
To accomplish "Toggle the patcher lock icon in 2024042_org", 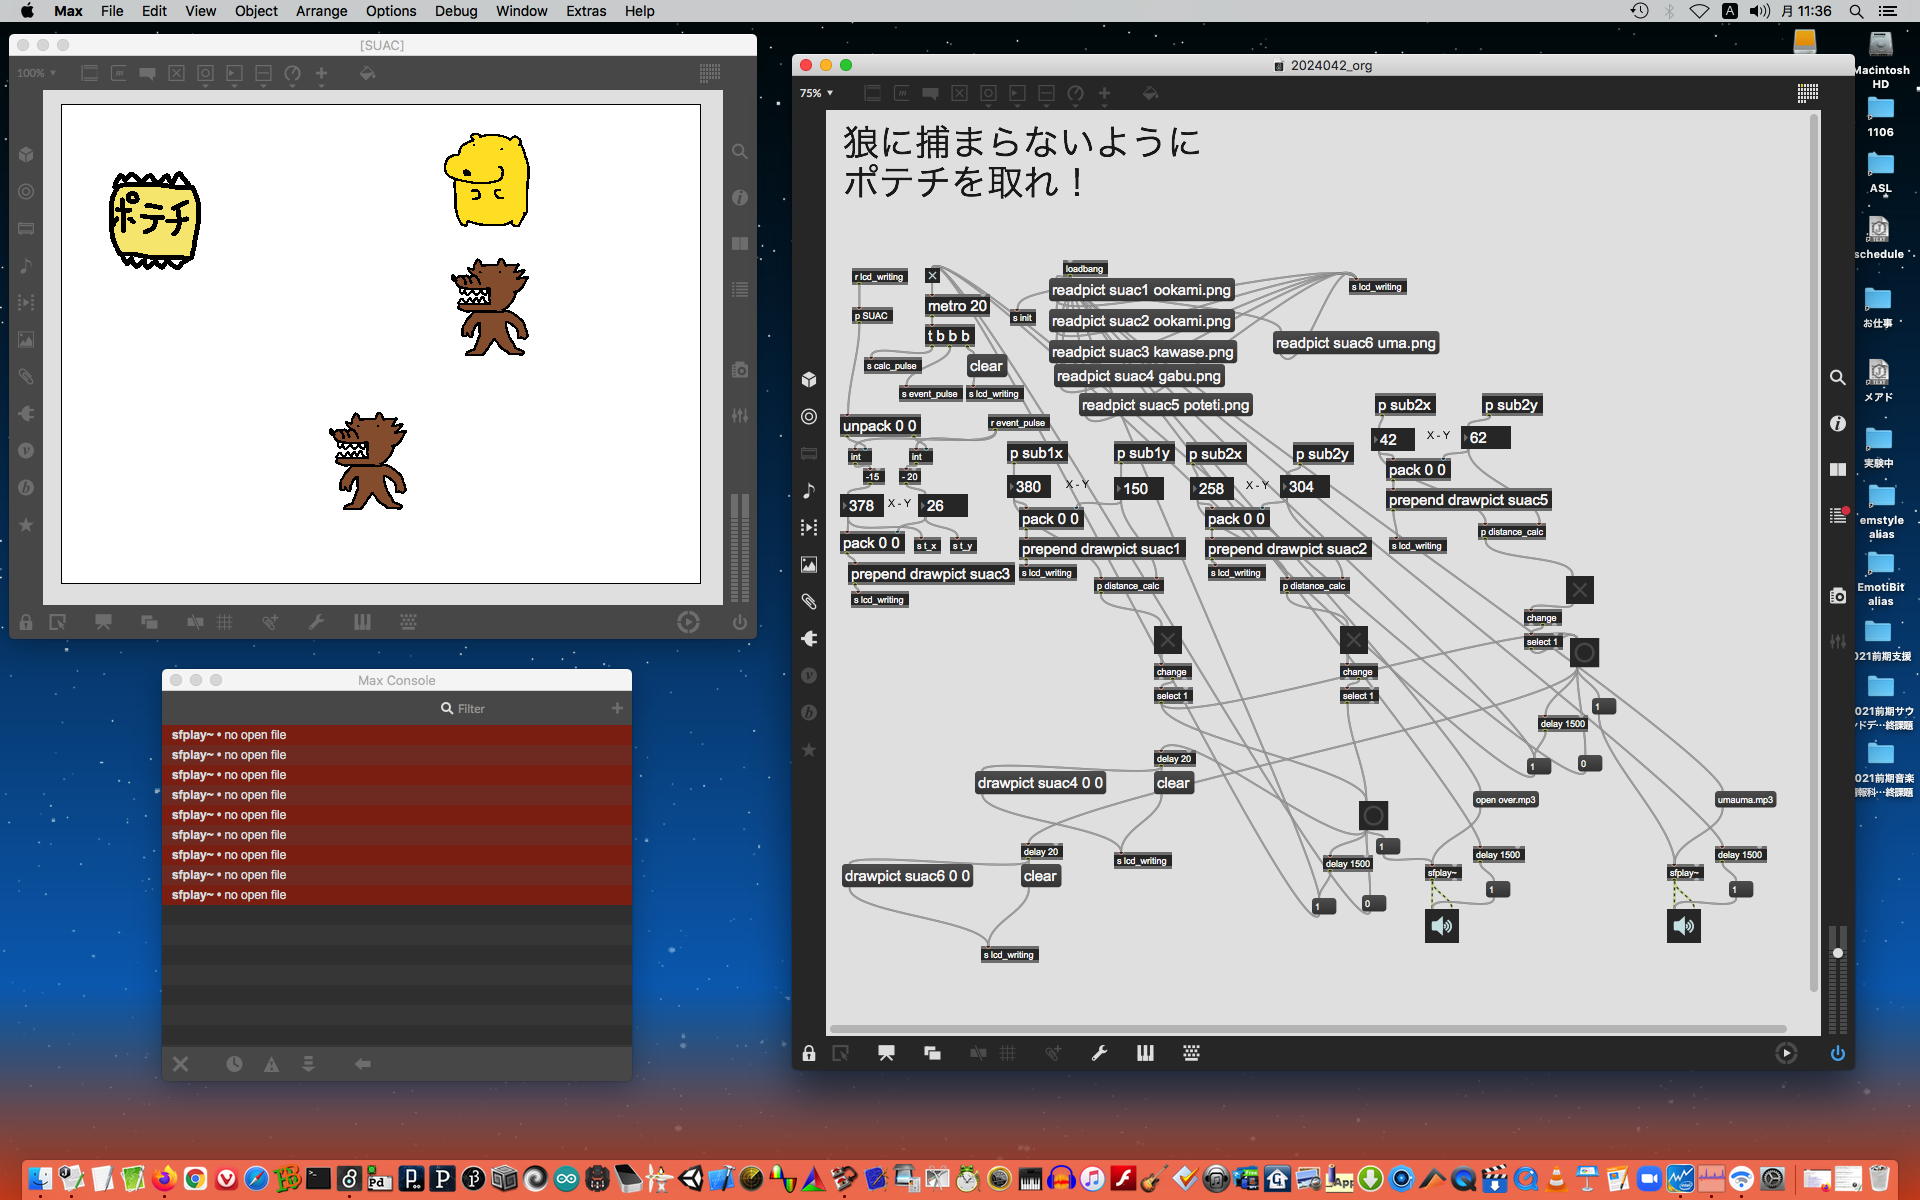I will 808,1053.
